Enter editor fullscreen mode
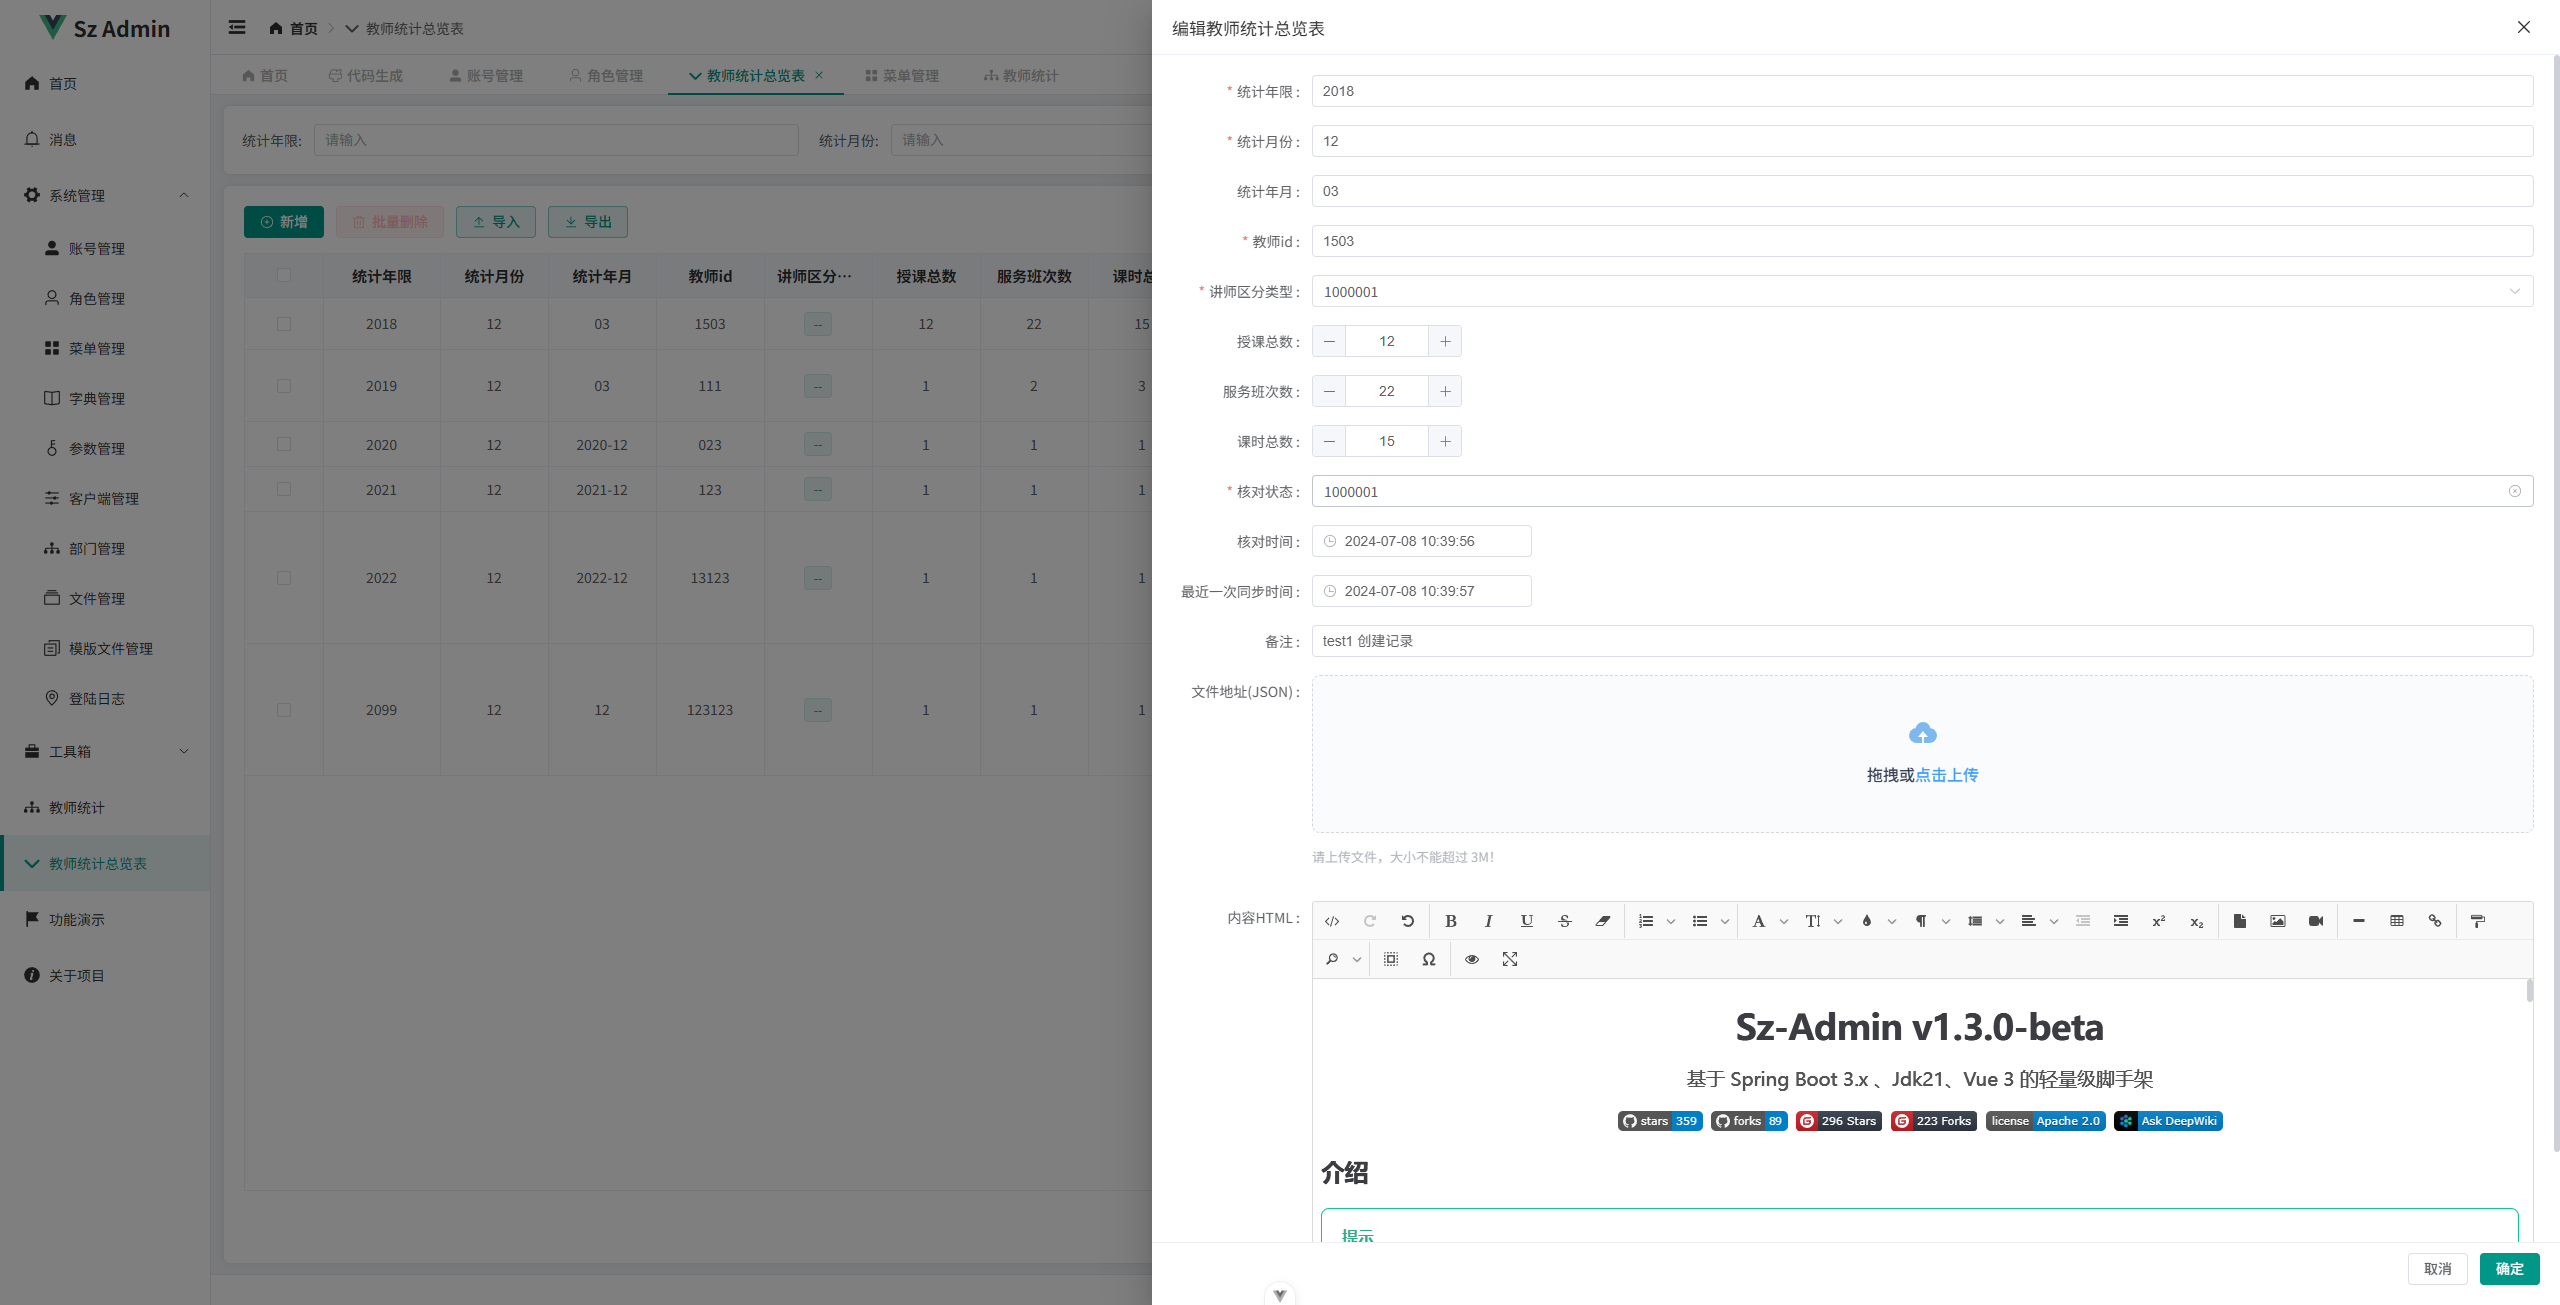This screenshot has width=2560, height=1305. [1510, 959]
